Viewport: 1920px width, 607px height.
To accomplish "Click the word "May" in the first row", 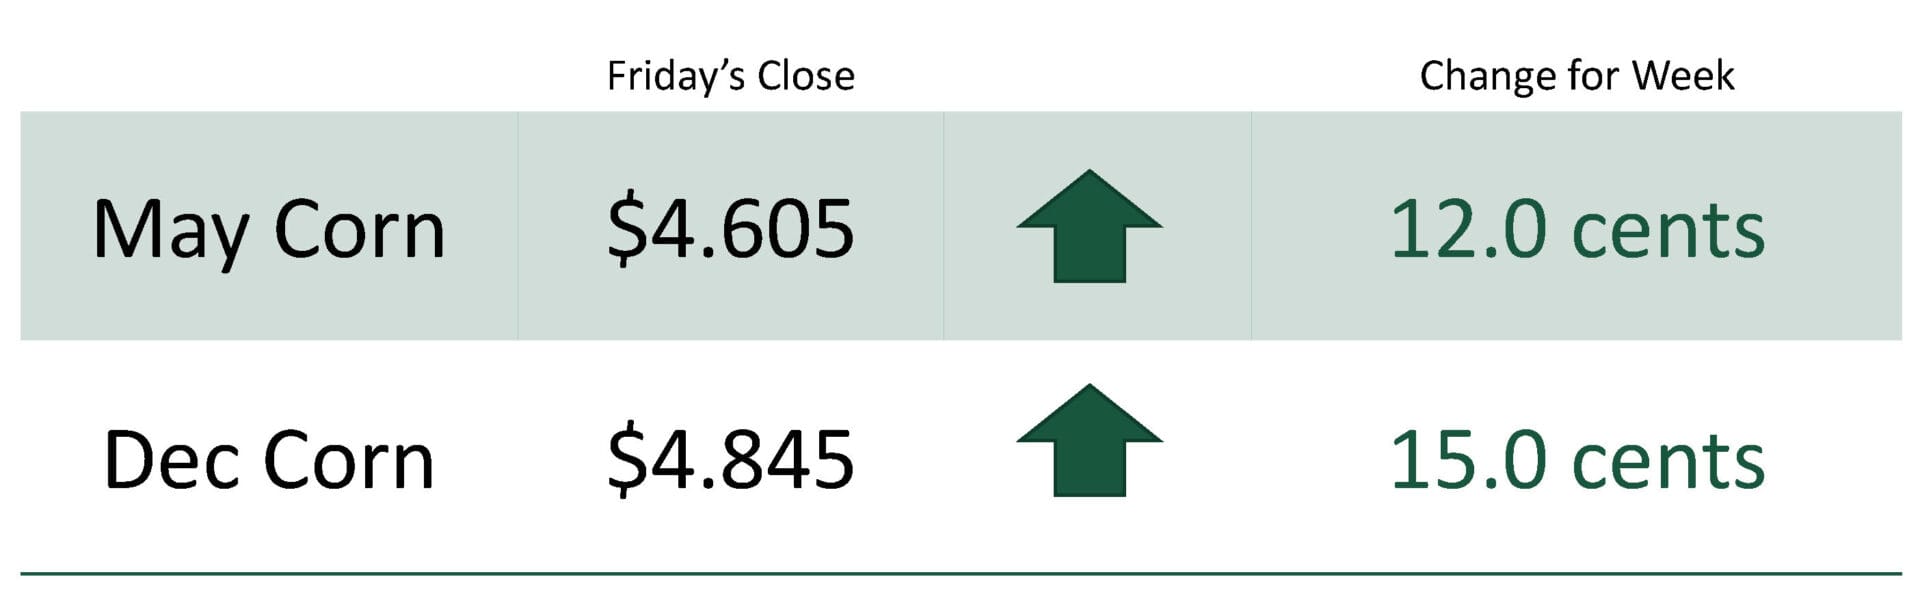I will pyautogui.click(x=170, y=232).
